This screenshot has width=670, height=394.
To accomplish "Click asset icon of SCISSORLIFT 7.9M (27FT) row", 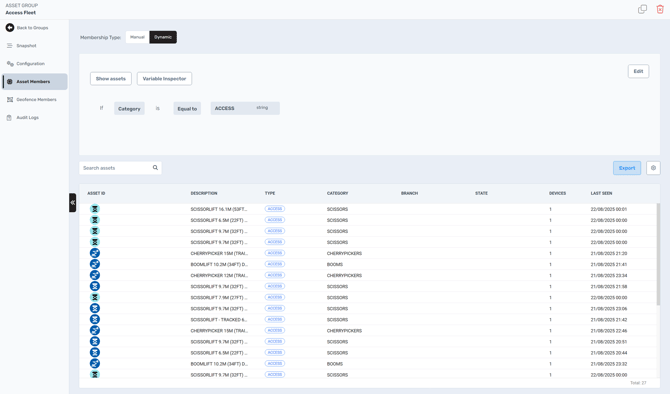I will point(95,297).
